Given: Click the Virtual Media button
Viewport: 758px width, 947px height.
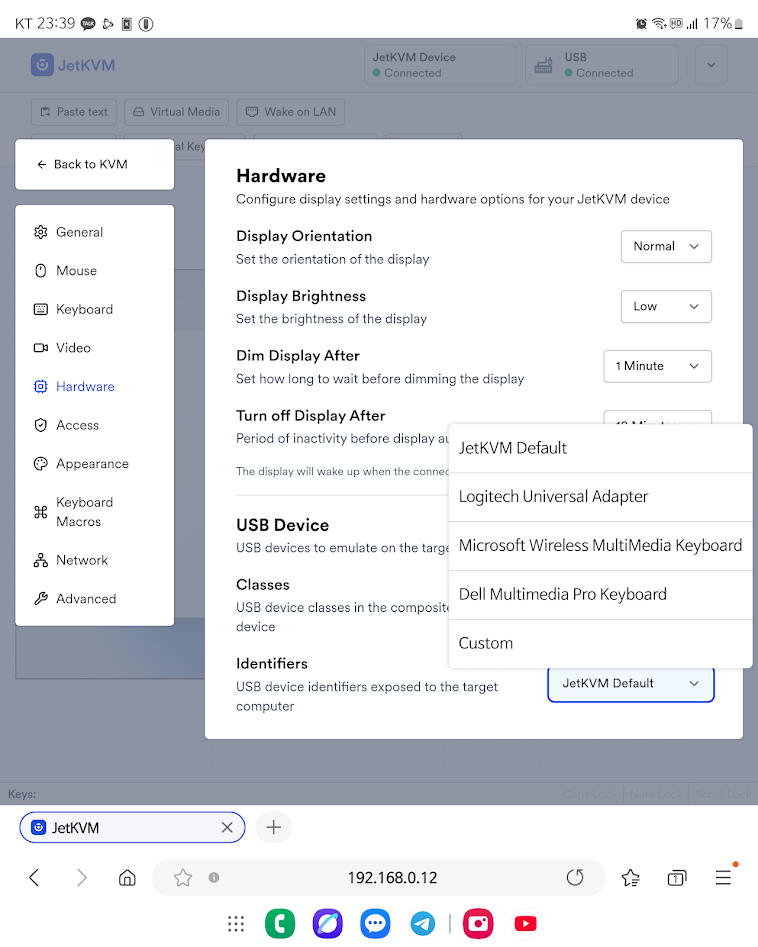Looking at the screenshot, I should tap(176, 112).
